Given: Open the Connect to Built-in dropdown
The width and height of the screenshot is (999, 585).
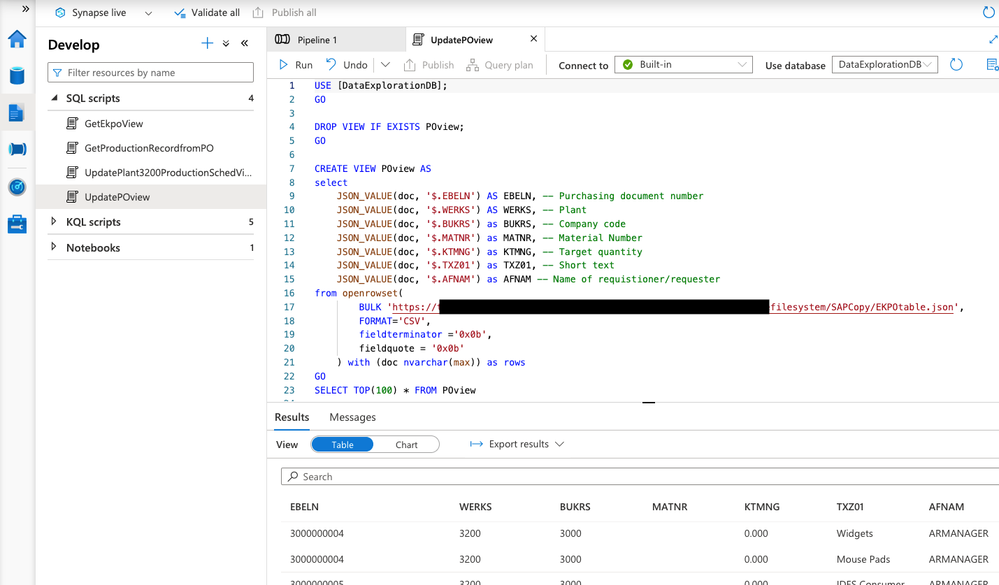Looking at the screenshot, I should (683, 65).
